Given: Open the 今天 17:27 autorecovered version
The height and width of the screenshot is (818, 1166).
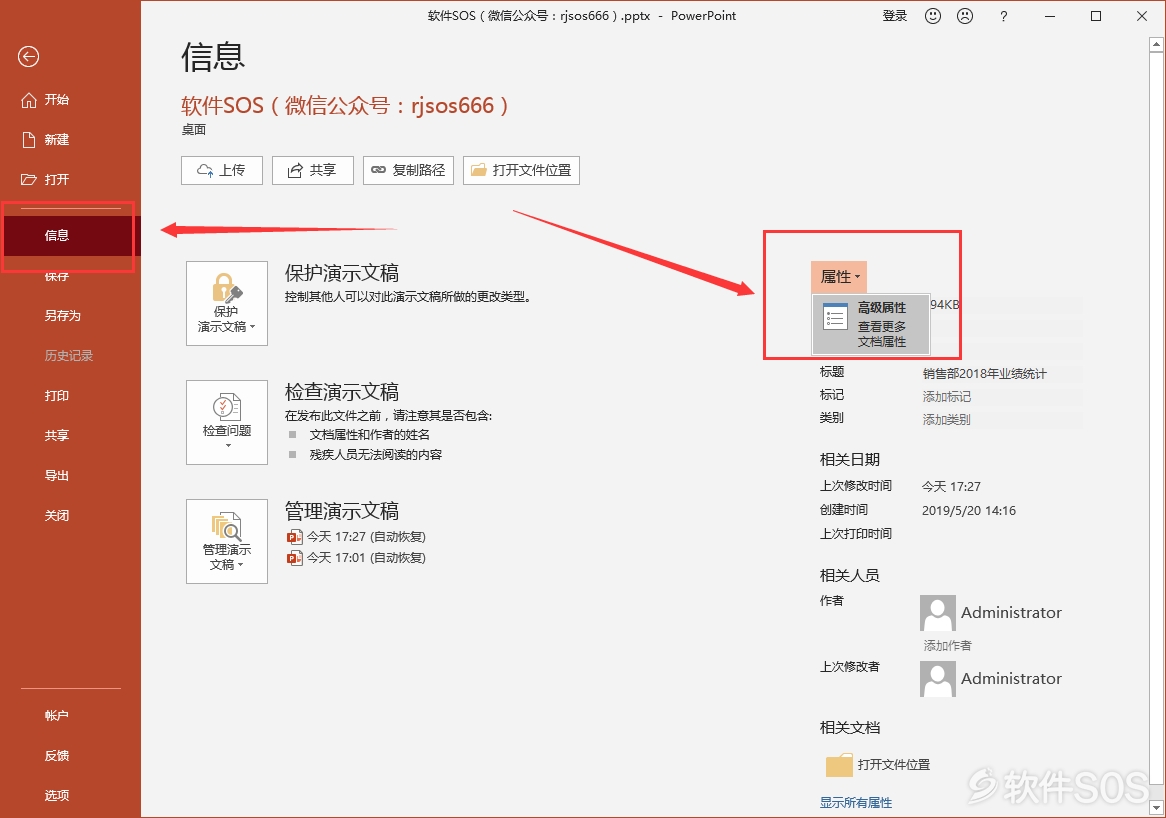Looking at the screenshot, I should [357, 536].
